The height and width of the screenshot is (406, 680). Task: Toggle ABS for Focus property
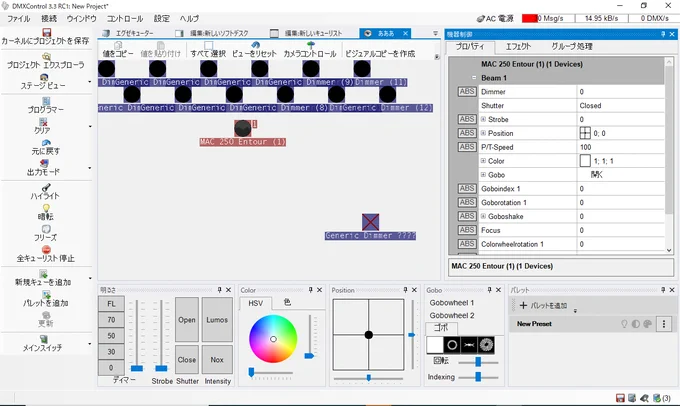click(x=467, y=230)
